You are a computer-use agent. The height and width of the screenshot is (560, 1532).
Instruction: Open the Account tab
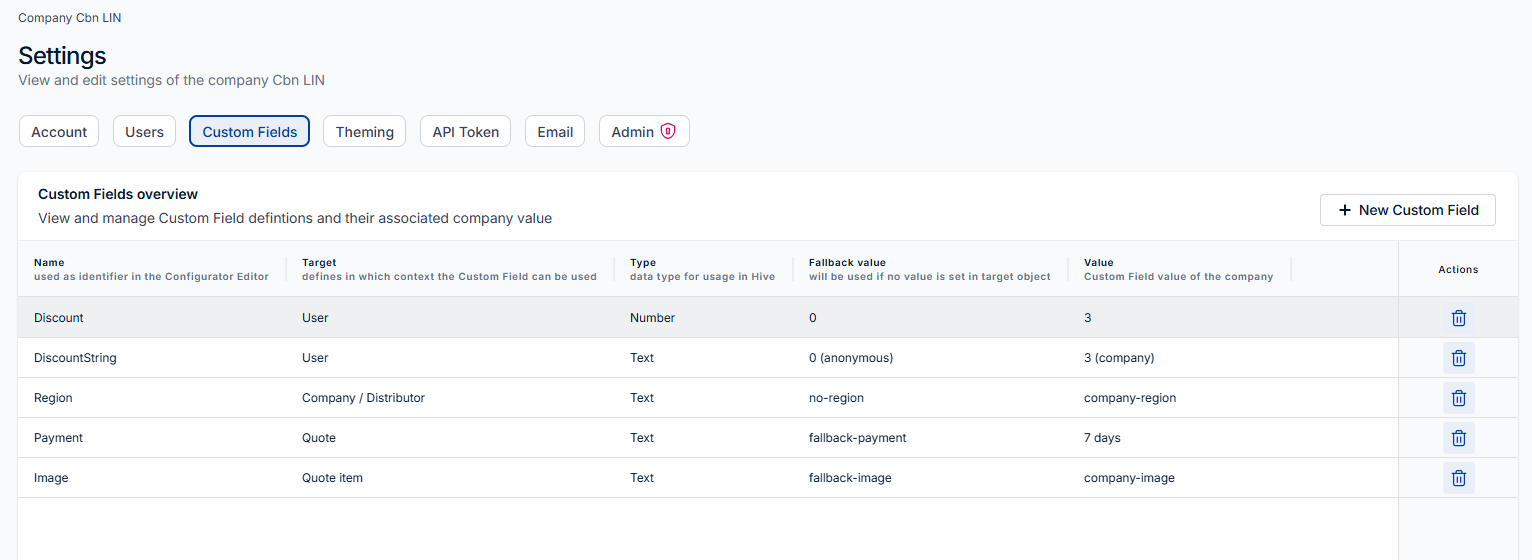point(59,132)
